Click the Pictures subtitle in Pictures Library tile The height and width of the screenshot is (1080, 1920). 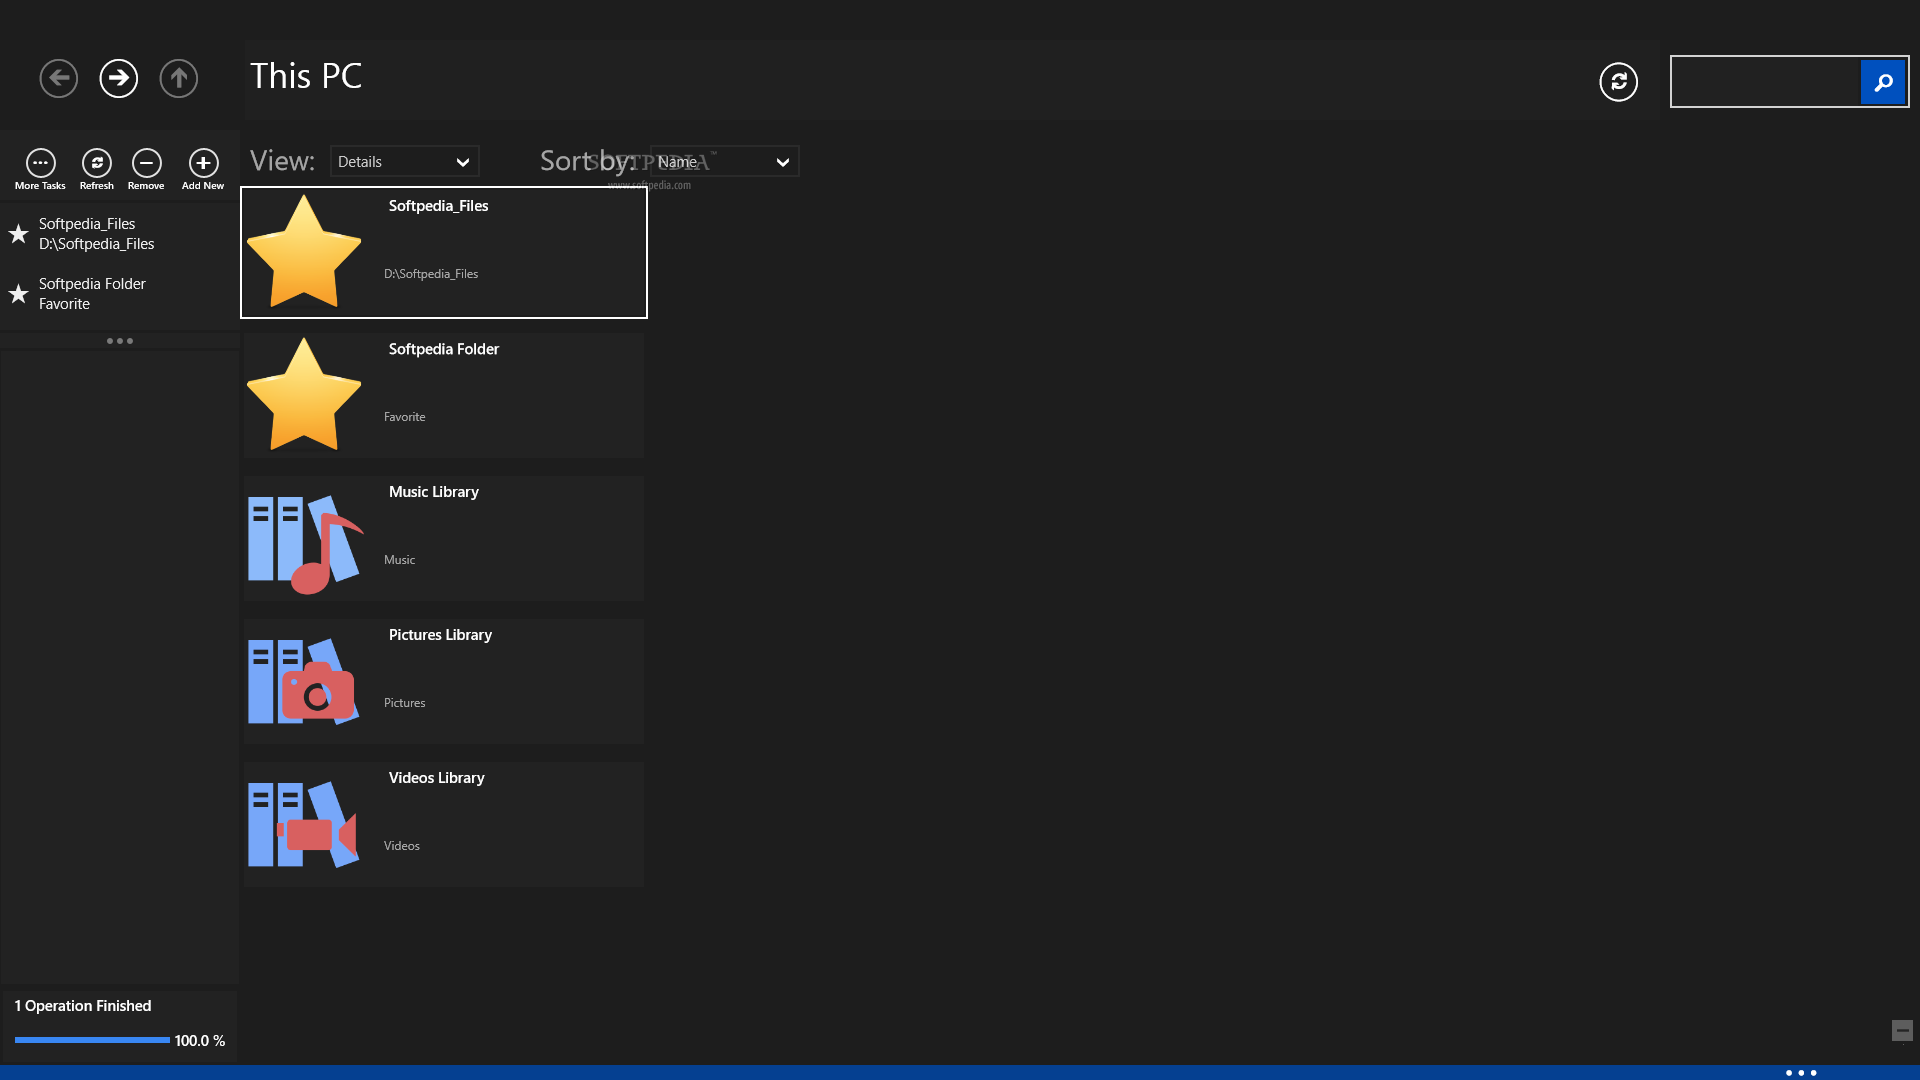tap(404, 703)
